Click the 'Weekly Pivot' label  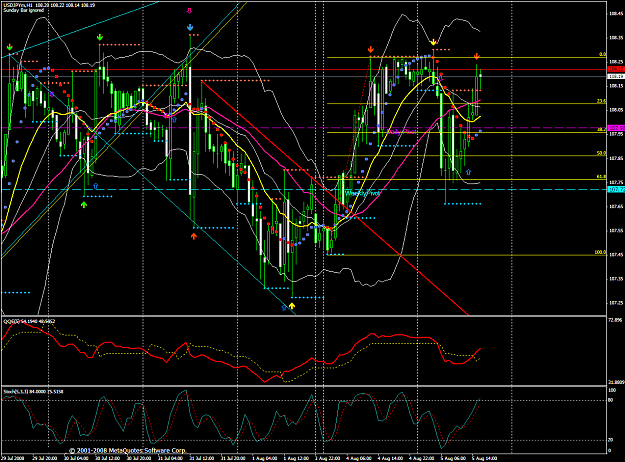pyautogui.click(x=362, y=193)
